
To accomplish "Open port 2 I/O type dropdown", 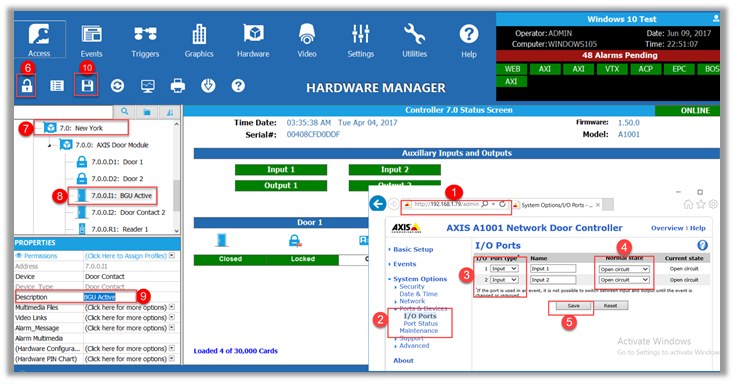I will click(504, 280).
